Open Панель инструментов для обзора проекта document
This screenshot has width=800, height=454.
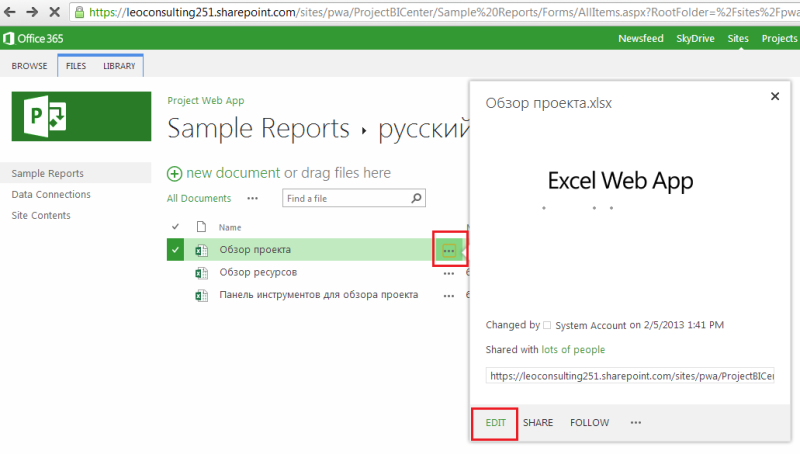319,295
